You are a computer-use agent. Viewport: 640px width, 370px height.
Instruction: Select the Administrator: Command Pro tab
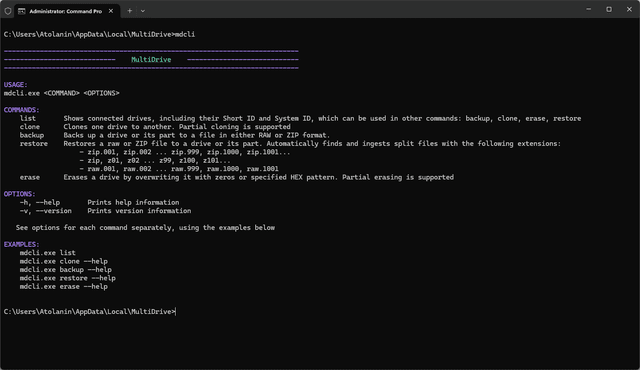click(x=67, y=11)
